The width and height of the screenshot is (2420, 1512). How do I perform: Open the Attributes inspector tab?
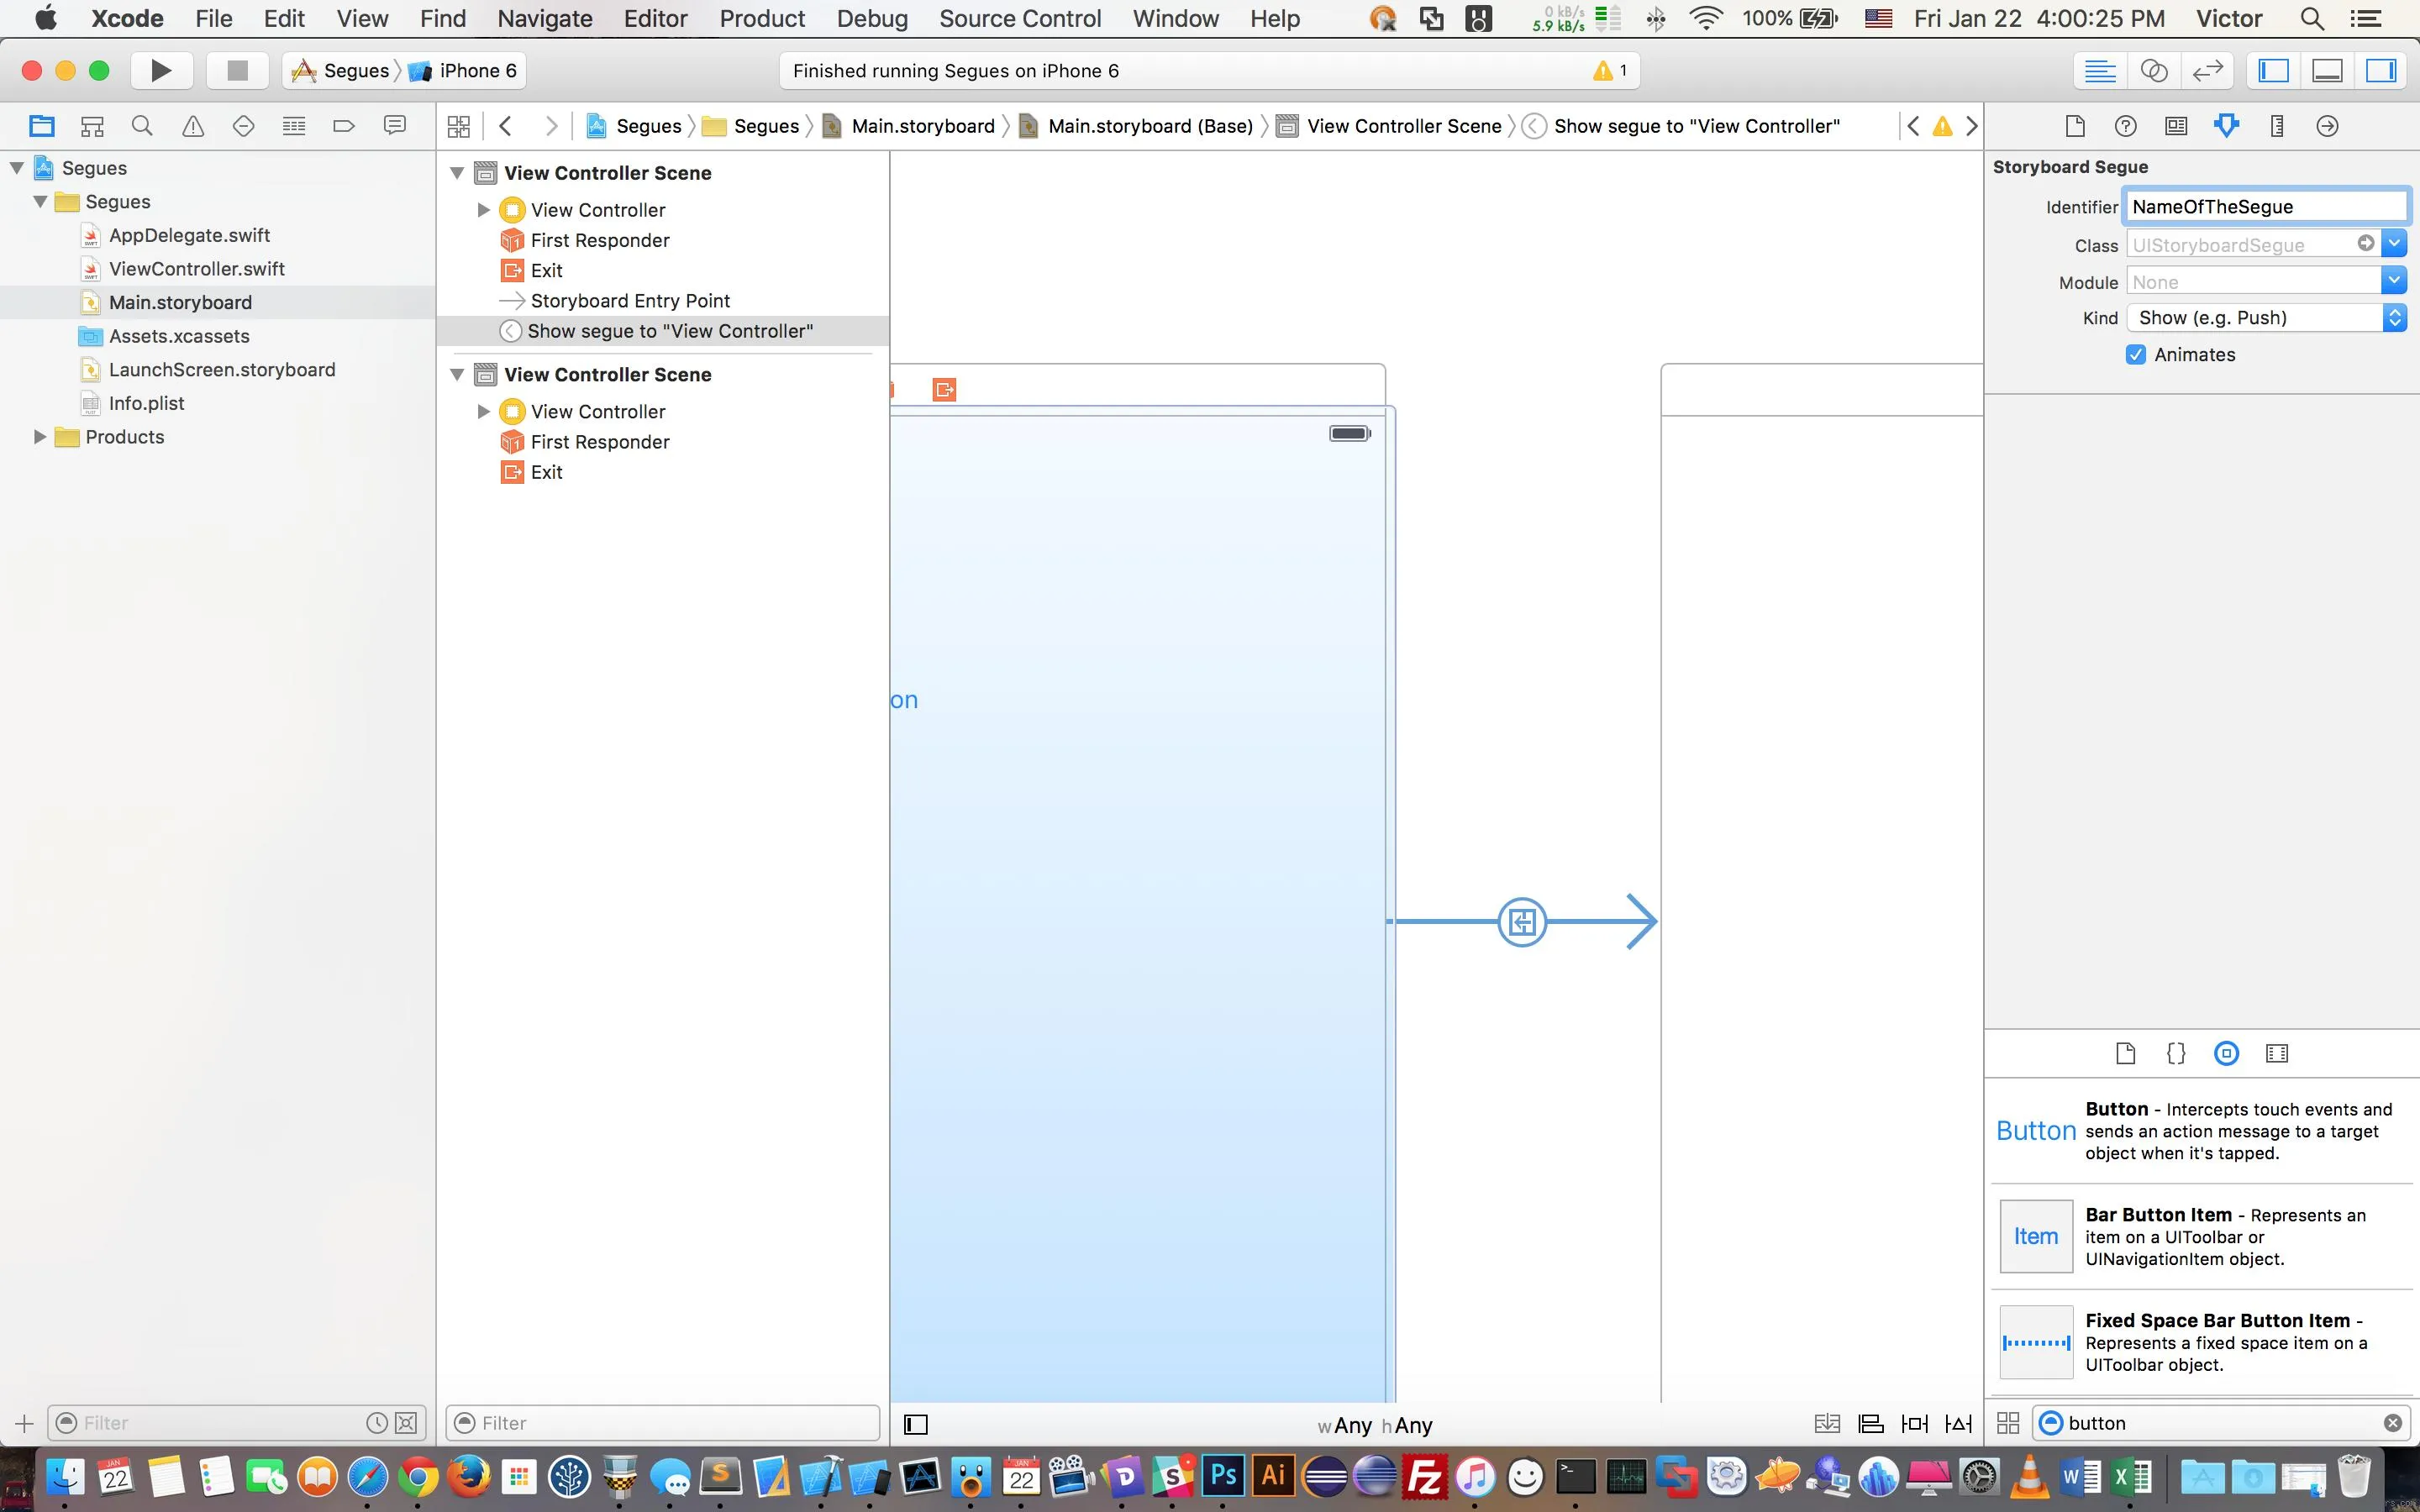2226,126
